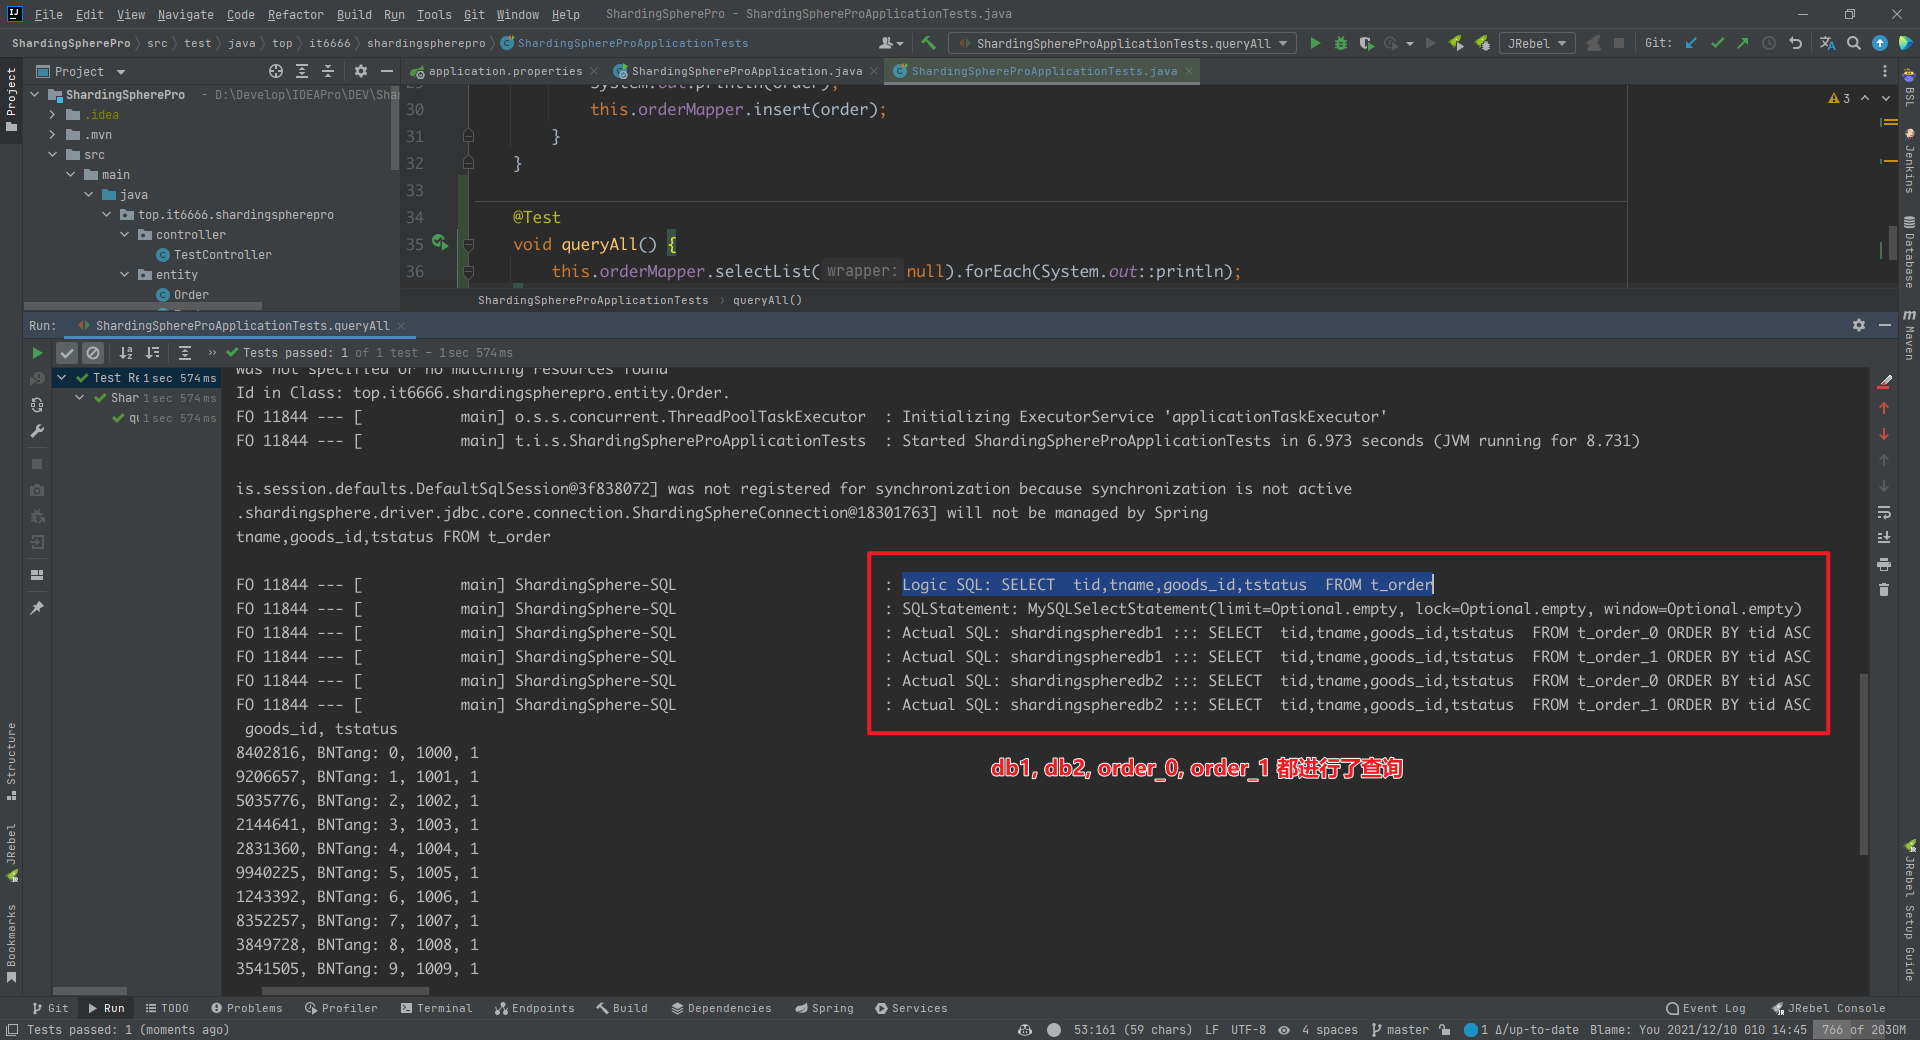Open Project view mode dropdown
Screen dimensions: 1920x1040
(80, 71)
